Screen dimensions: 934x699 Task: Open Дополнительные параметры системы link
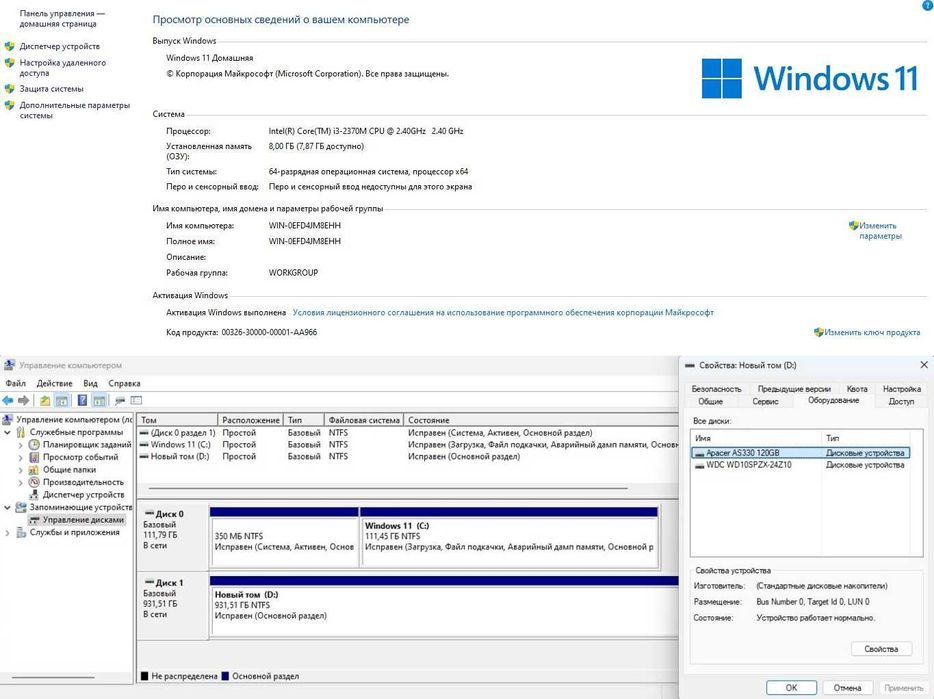74,110
